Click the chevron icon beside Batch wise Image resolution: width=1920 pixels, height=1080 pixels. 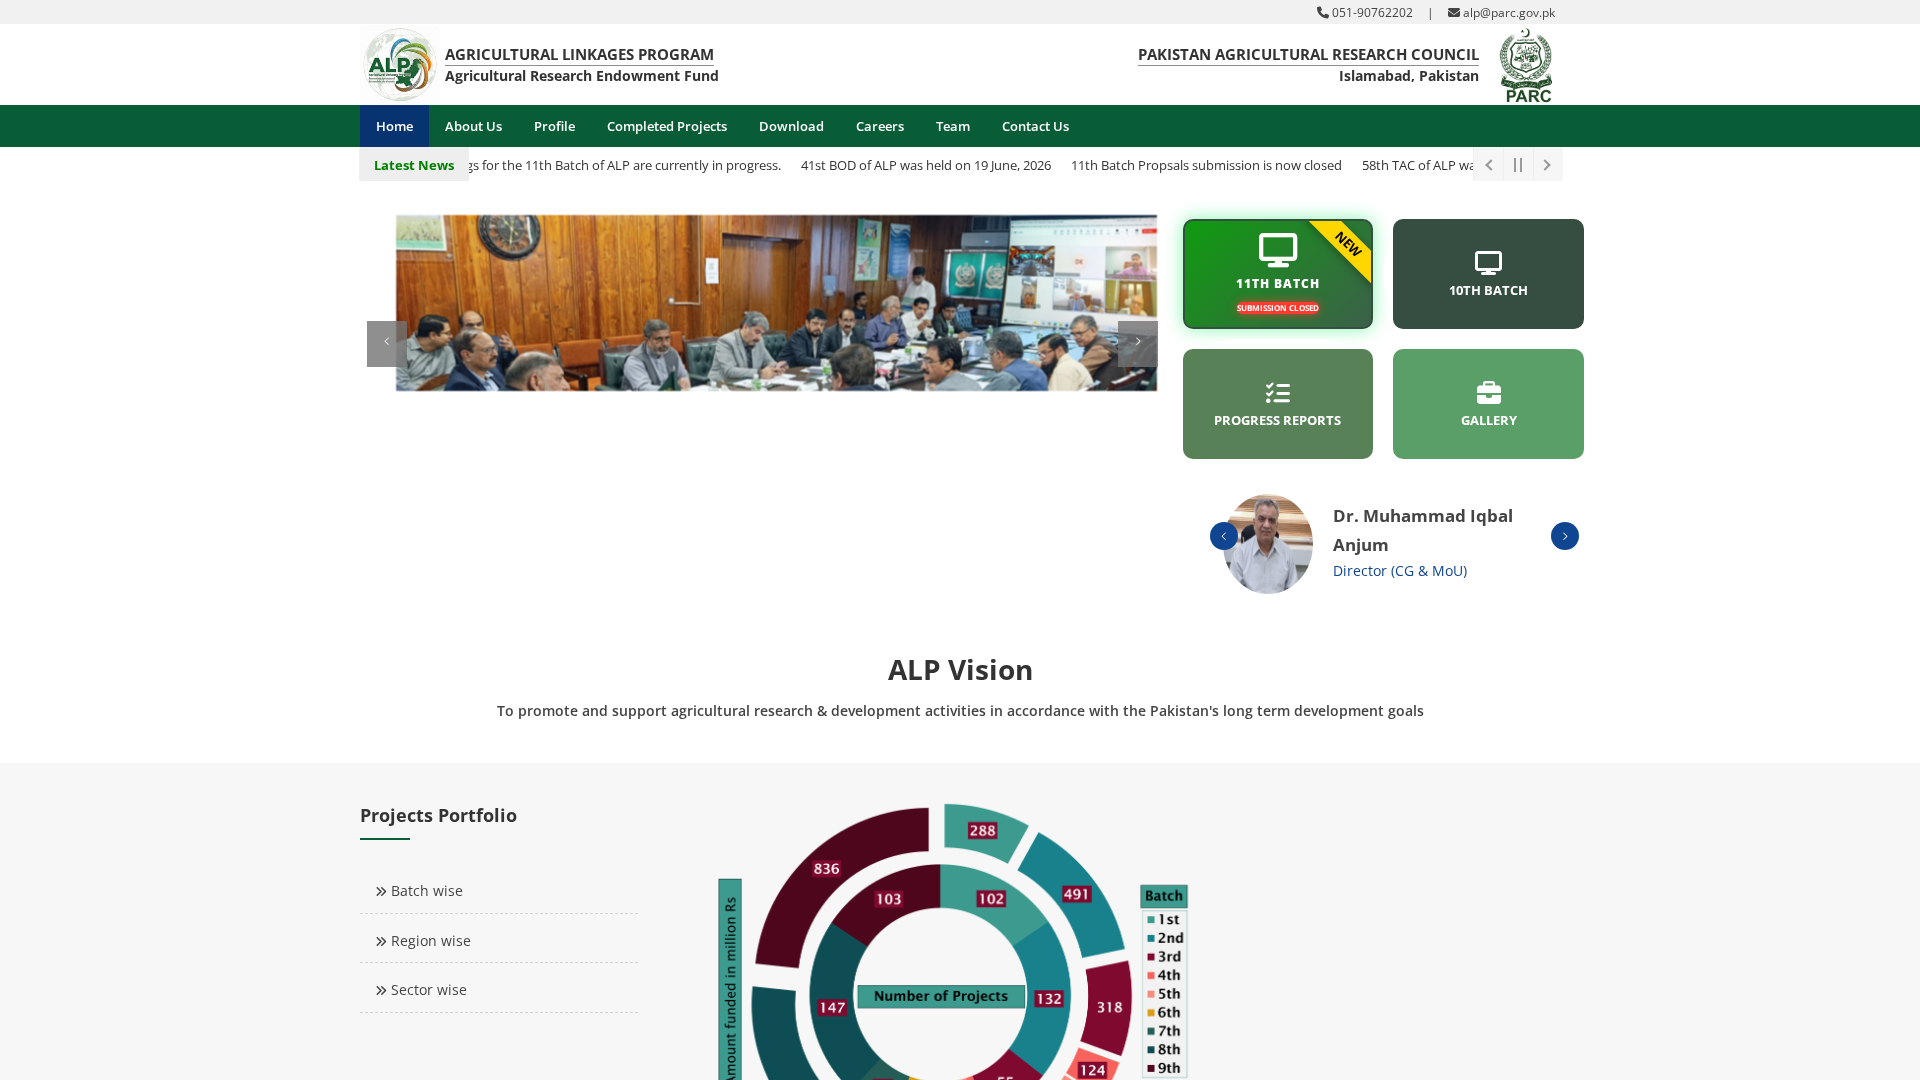point(381,892)
